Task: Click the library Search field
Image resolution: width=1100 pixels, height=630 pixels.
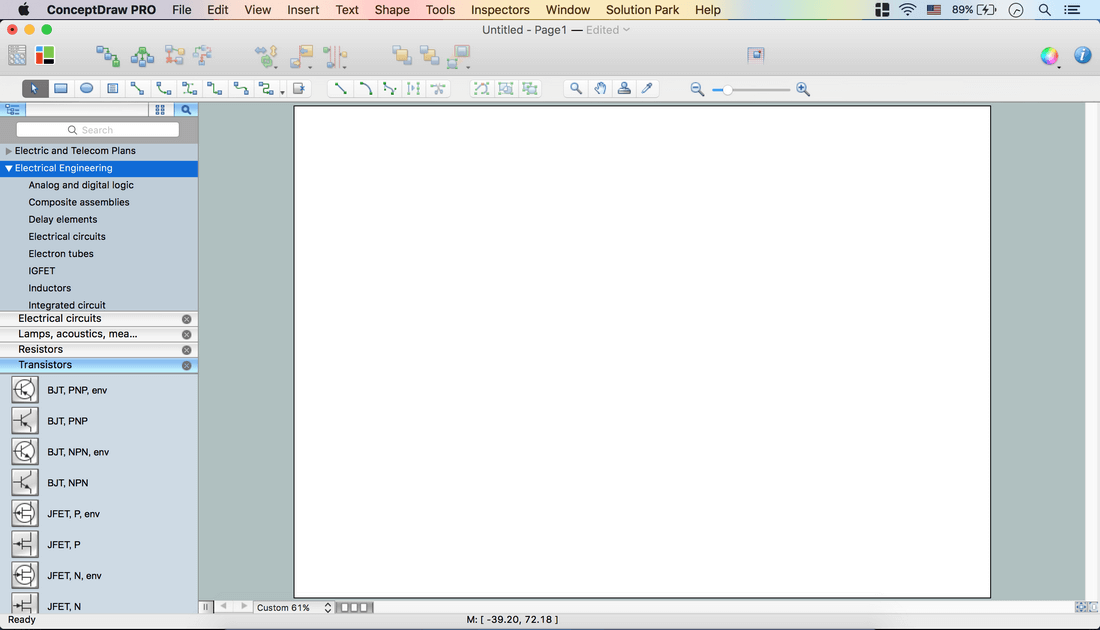Action: point(98,130)
